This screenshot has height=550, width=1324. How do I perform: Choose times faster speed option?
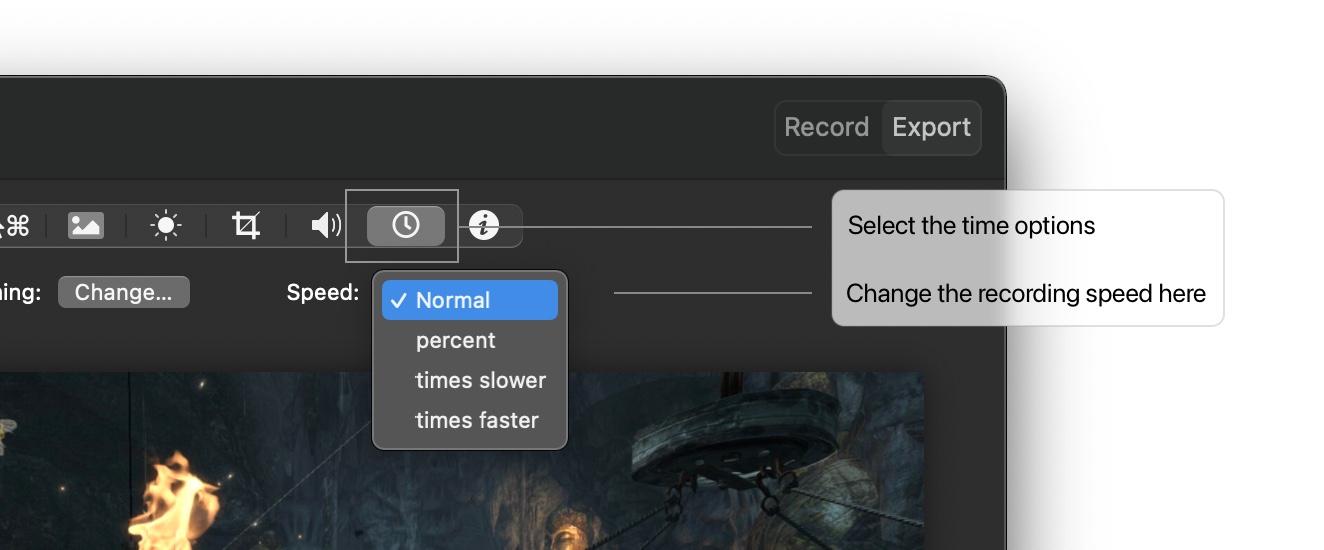coord(470,420)
